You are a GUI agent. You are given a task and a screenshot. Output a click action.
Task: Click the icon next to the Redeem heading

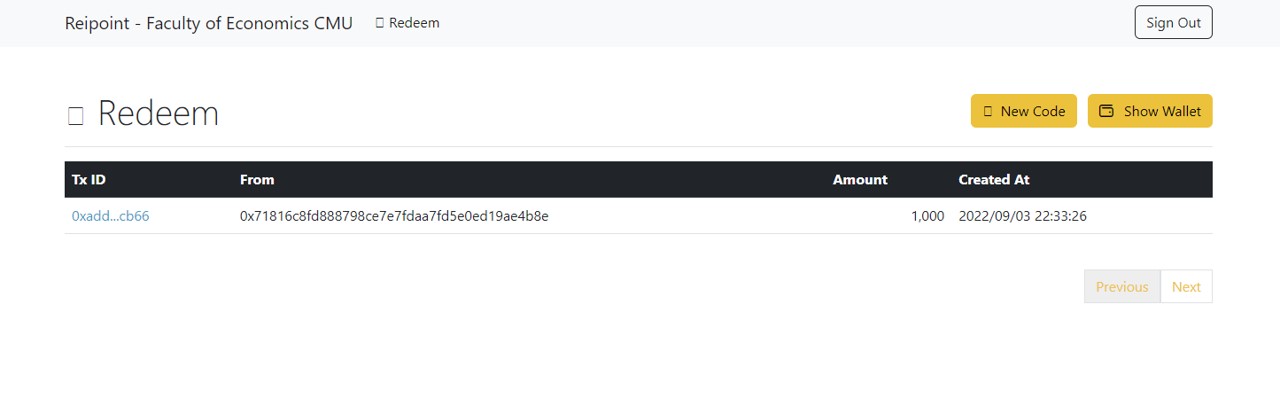(75, 115)
